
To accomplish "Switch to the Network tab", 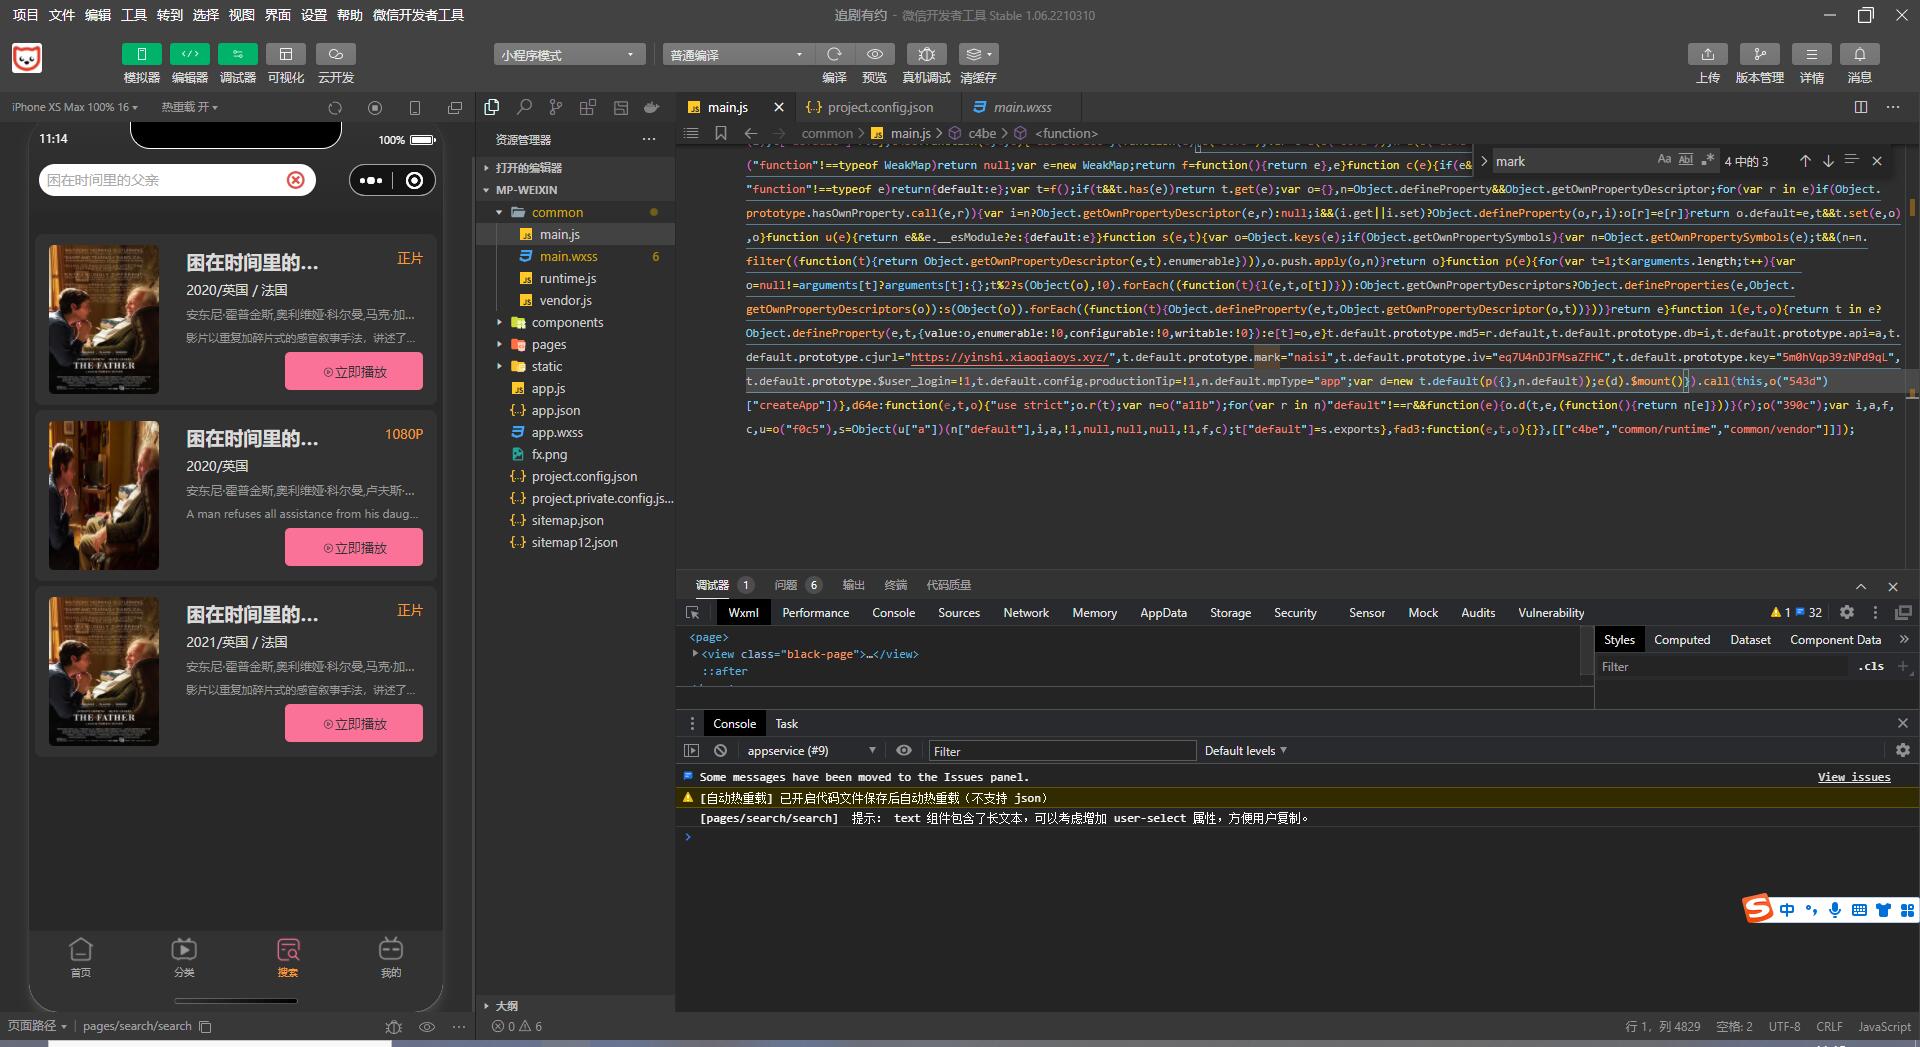I will pyautogui.click(x=1025, y=613).
